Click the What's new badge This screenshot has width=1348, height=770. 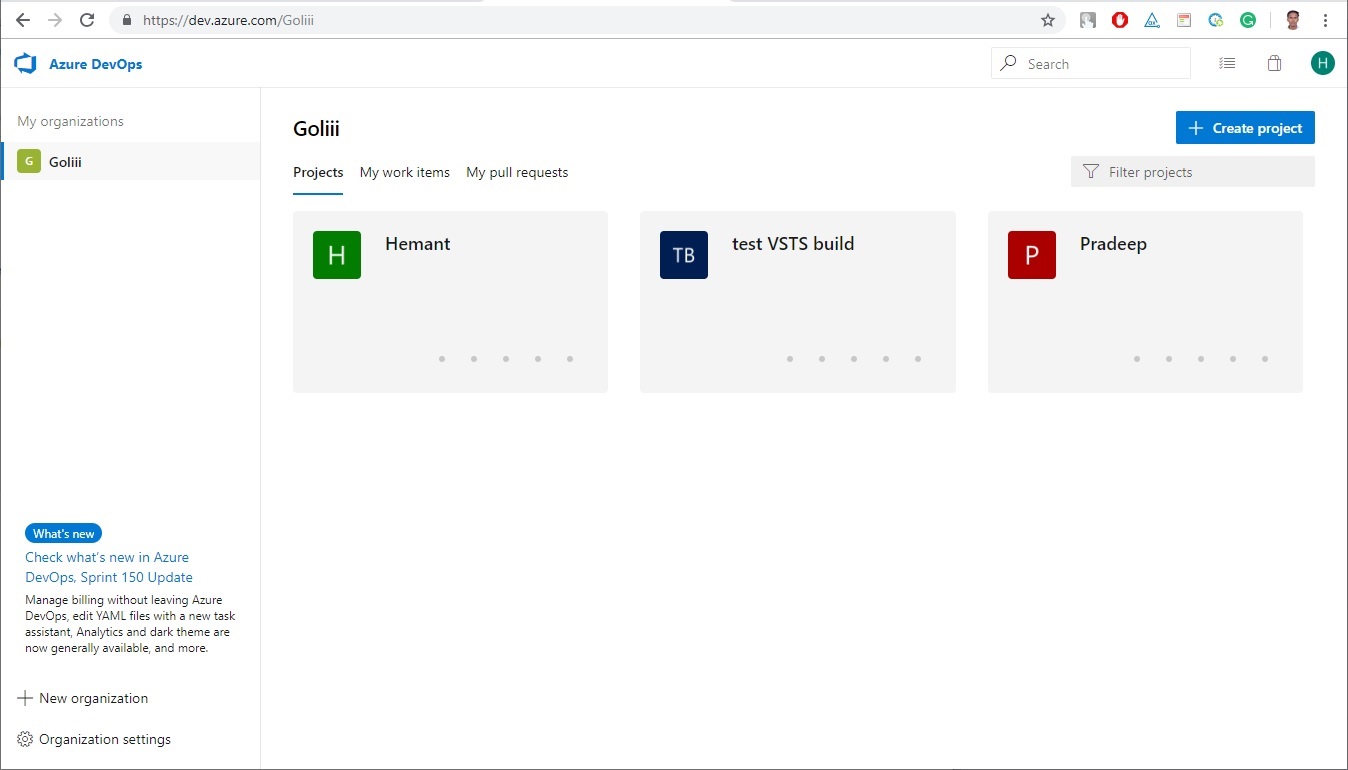pos(64,533)
